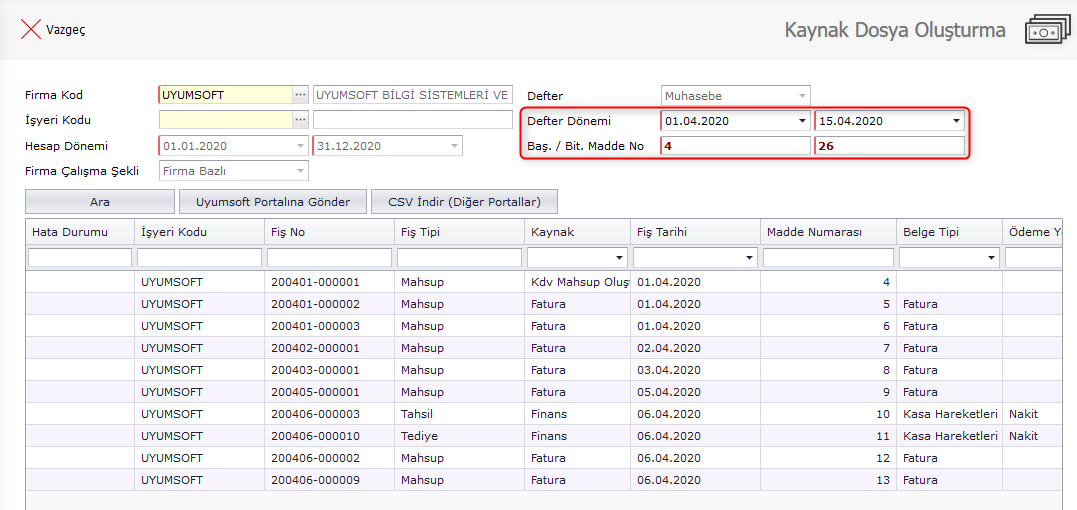The width and height of the screenshot is (1077, 510).
Task: Click the starting Madde No field containing 4
Action: [735, 146]
